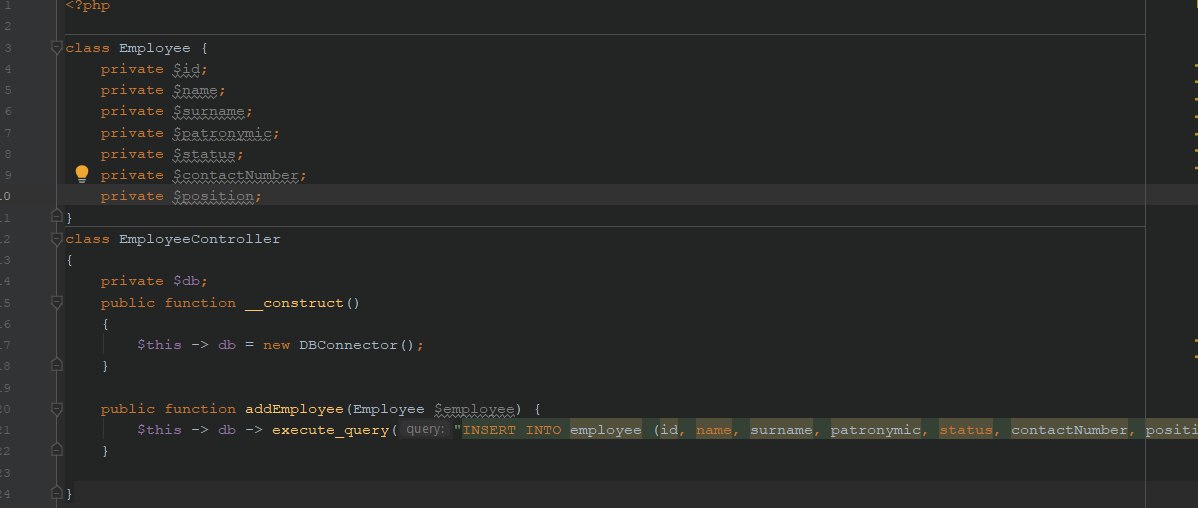Click the __construct method name
This screenshot has height=508, width=1198.
pos(294,303)
